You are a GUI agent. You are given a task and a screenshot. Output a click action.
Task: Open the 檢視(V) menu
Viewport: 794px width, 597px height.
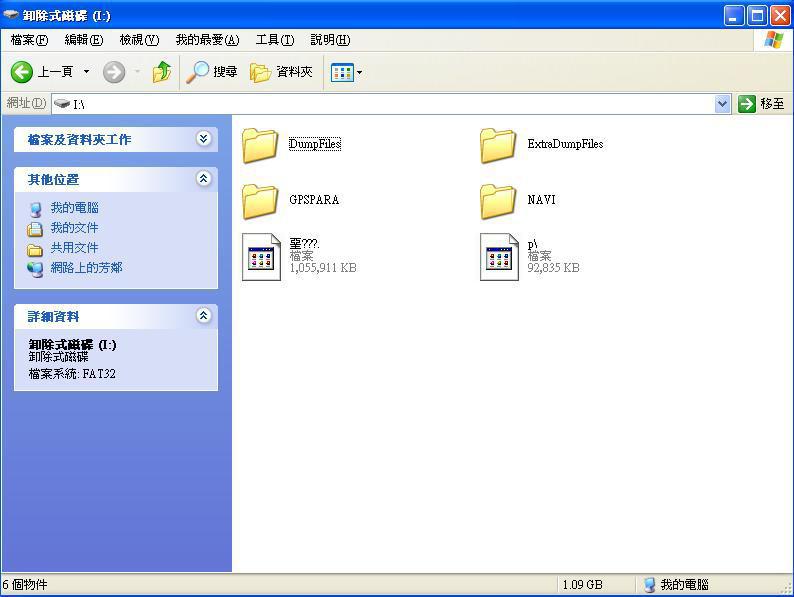click(139, 40)
